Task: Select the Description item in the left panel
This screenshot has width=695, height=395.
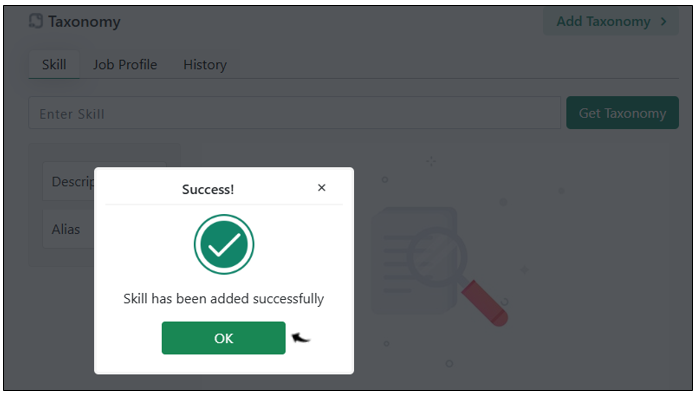Action: (69, 181)
